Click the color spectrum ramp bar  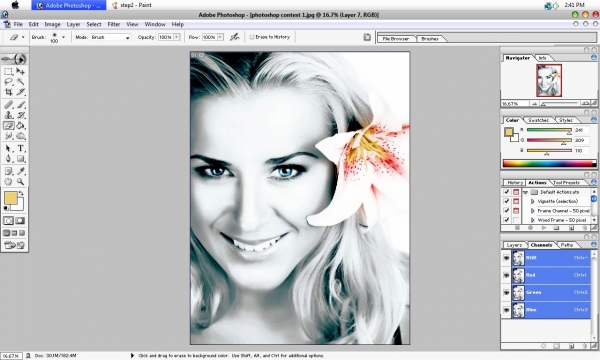pos(549,164)
